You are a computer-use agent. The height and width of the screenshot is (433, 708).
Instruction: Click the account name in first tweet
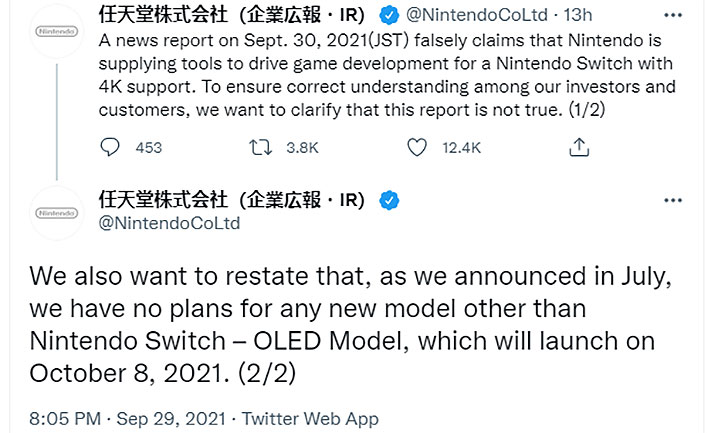pos(232,15)
